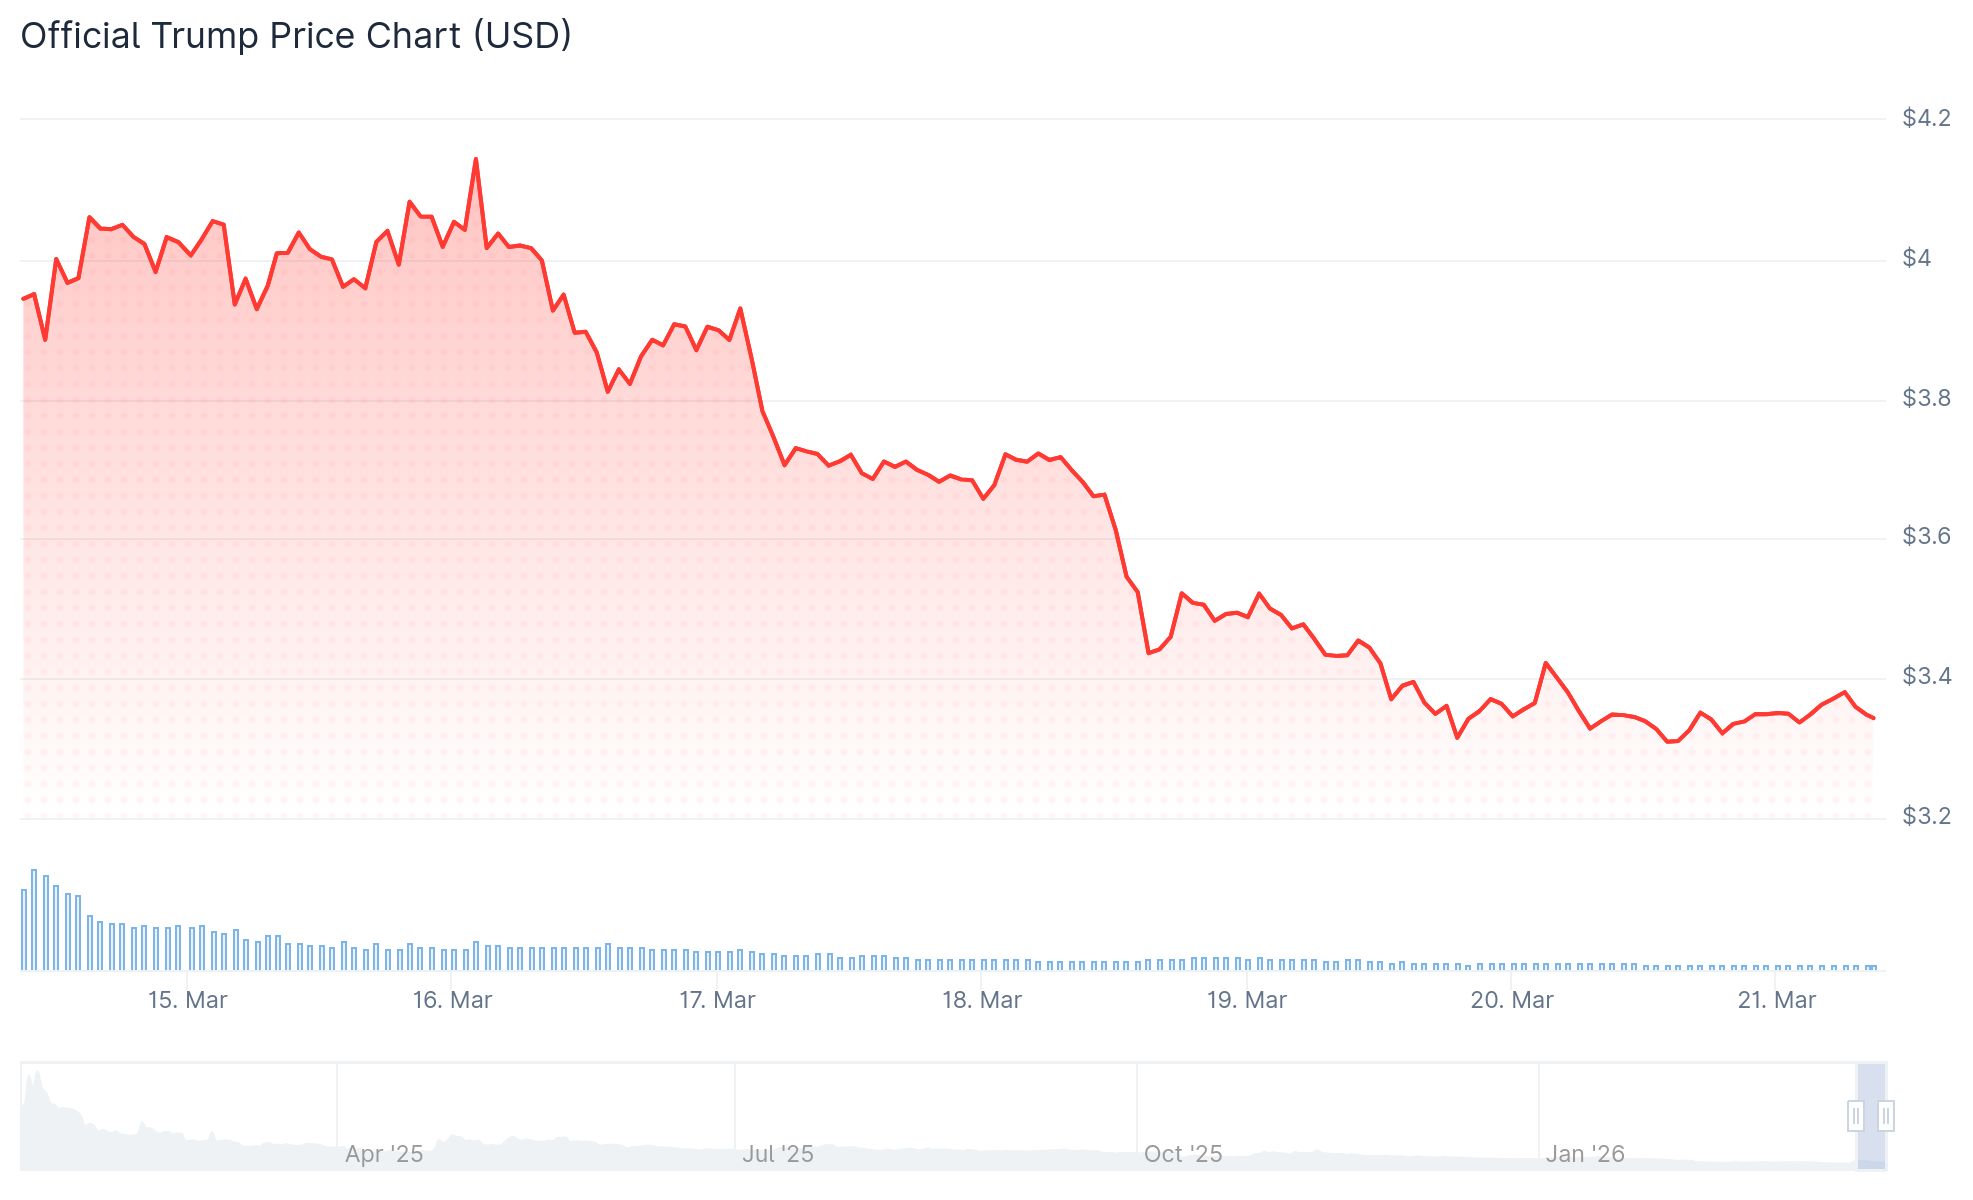The width and height of the screenshot is (1973, 1200).
Task: Click the $3.2 price axis label
Action: pyautogui.click(x=1926, y=816)
